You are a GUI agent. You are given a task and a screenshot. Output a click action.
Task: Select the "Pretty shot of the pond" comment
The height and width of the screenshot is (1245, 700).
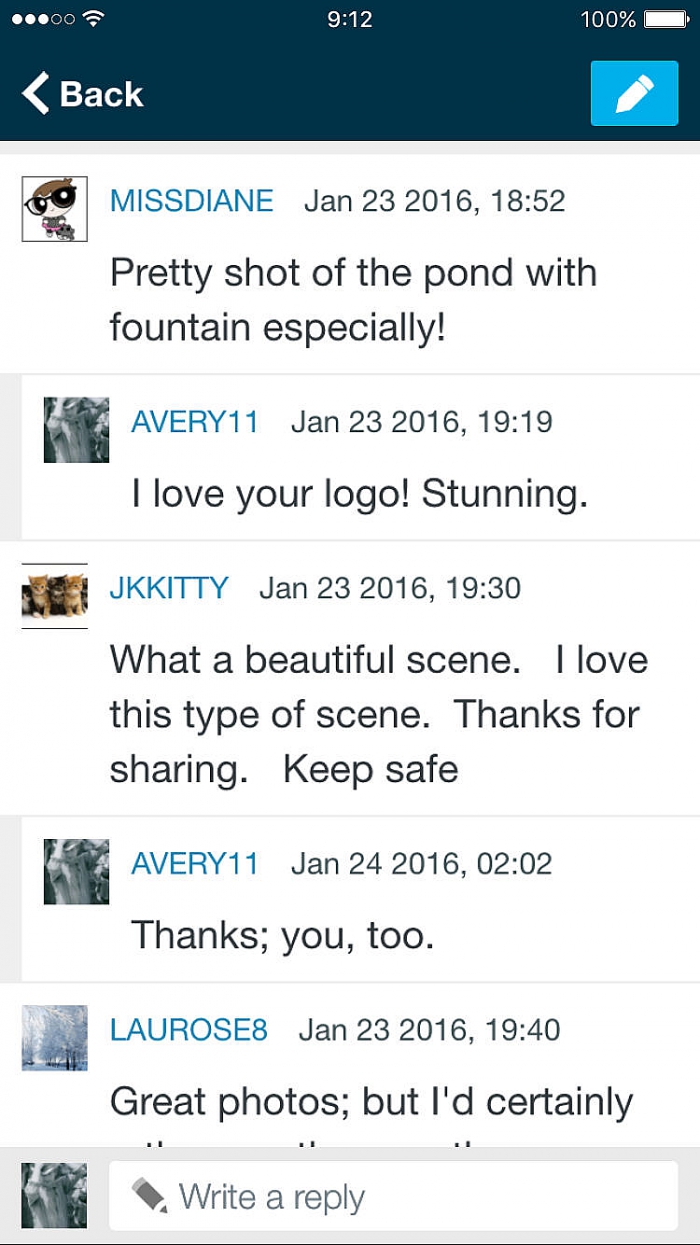[353, 300]
